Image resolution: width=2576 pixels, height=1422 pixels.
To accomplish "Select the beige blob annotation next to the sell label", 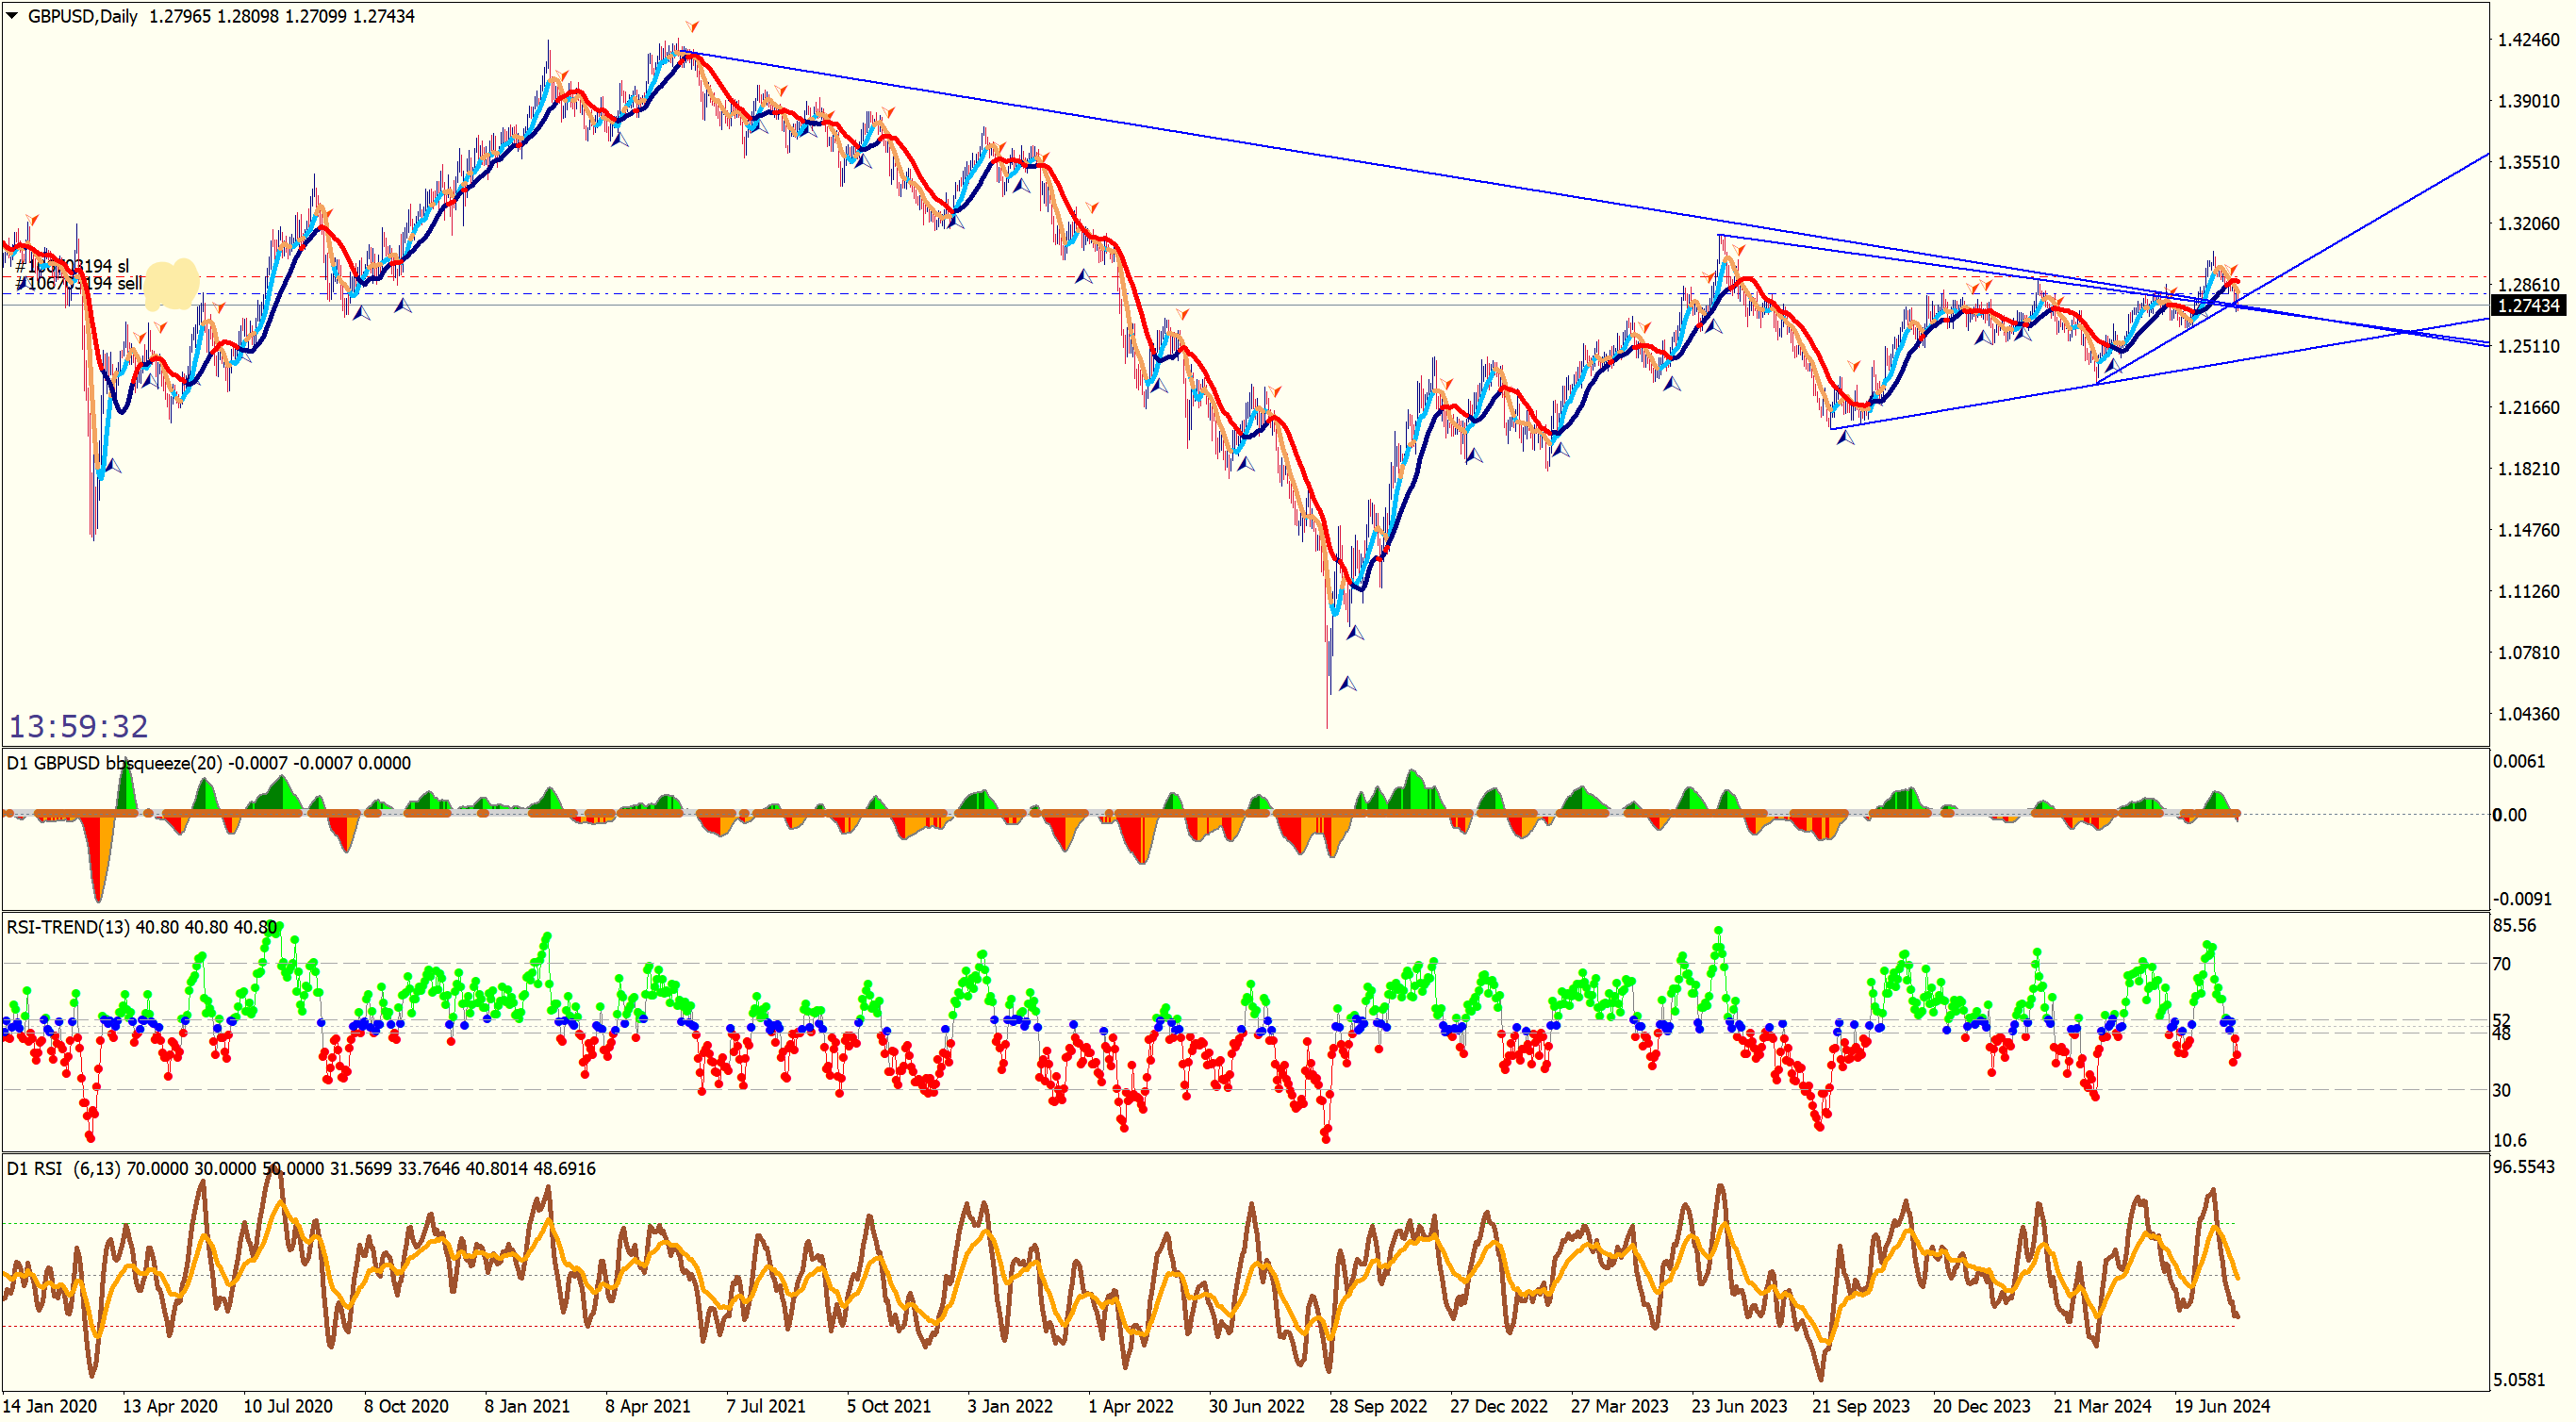I will pyautogui.click(x=171, y=285).
